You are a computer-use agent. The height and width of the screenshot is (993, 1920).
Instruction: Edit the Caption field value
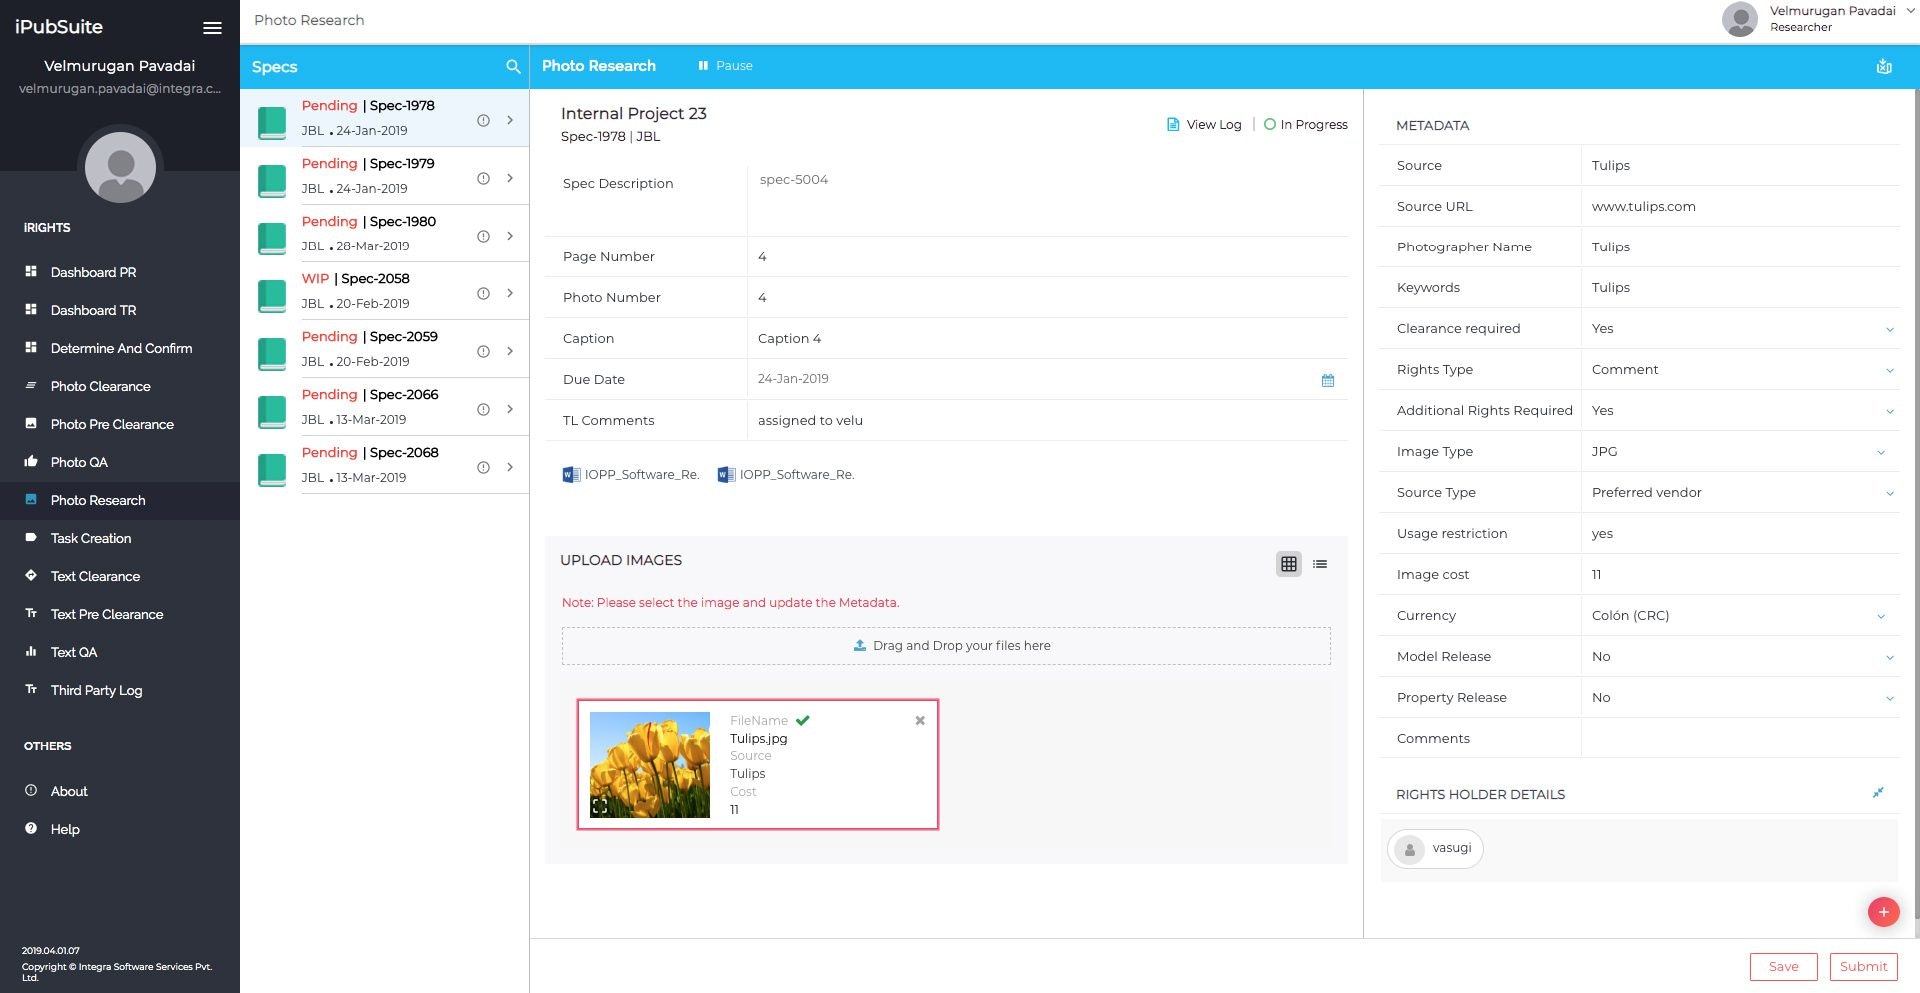click(1047, 339)
